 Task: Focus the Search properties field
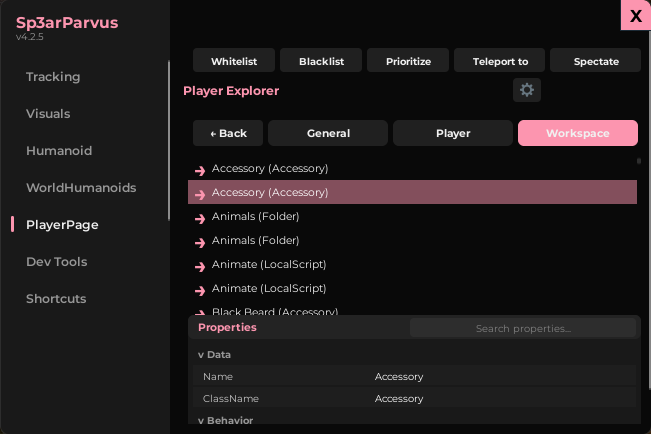(523, 328)
